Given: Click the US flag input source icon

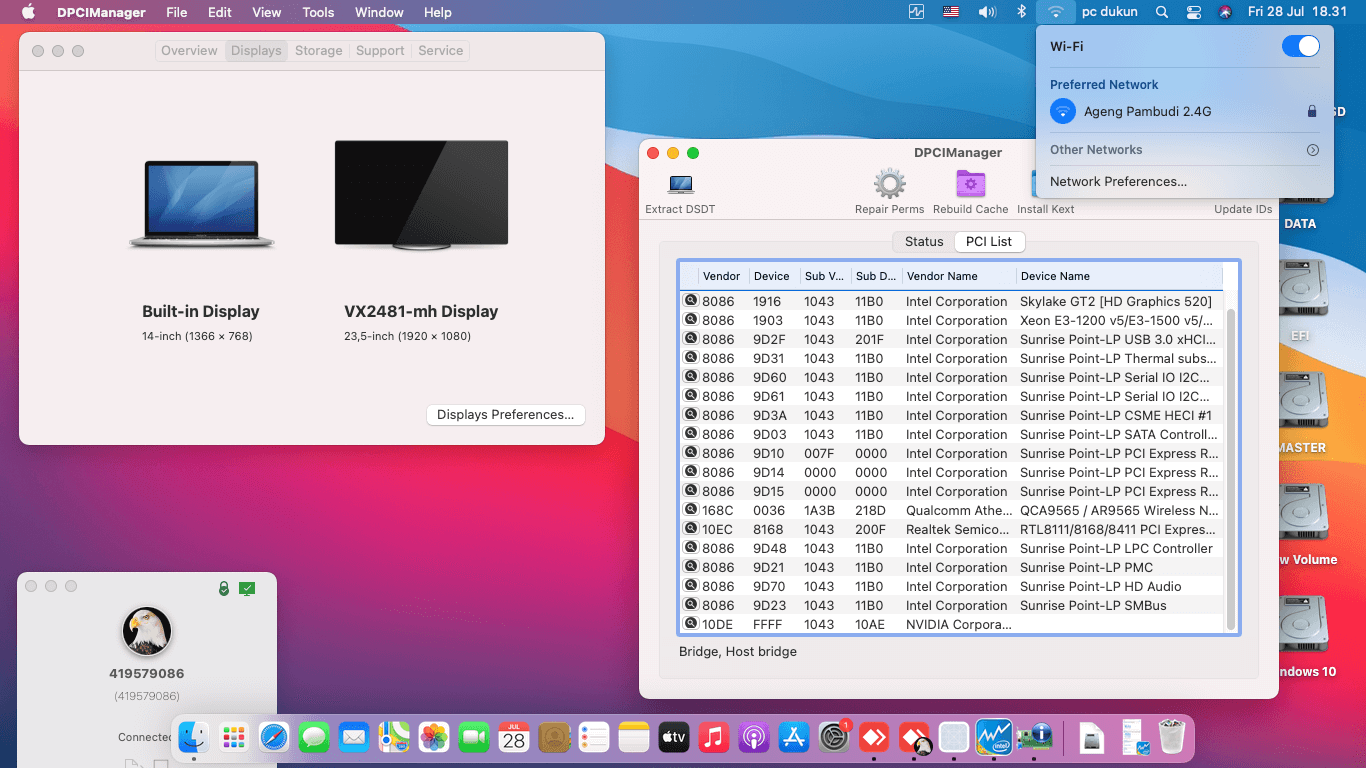Looking at the screenshot, I should [x=952, y=12].
